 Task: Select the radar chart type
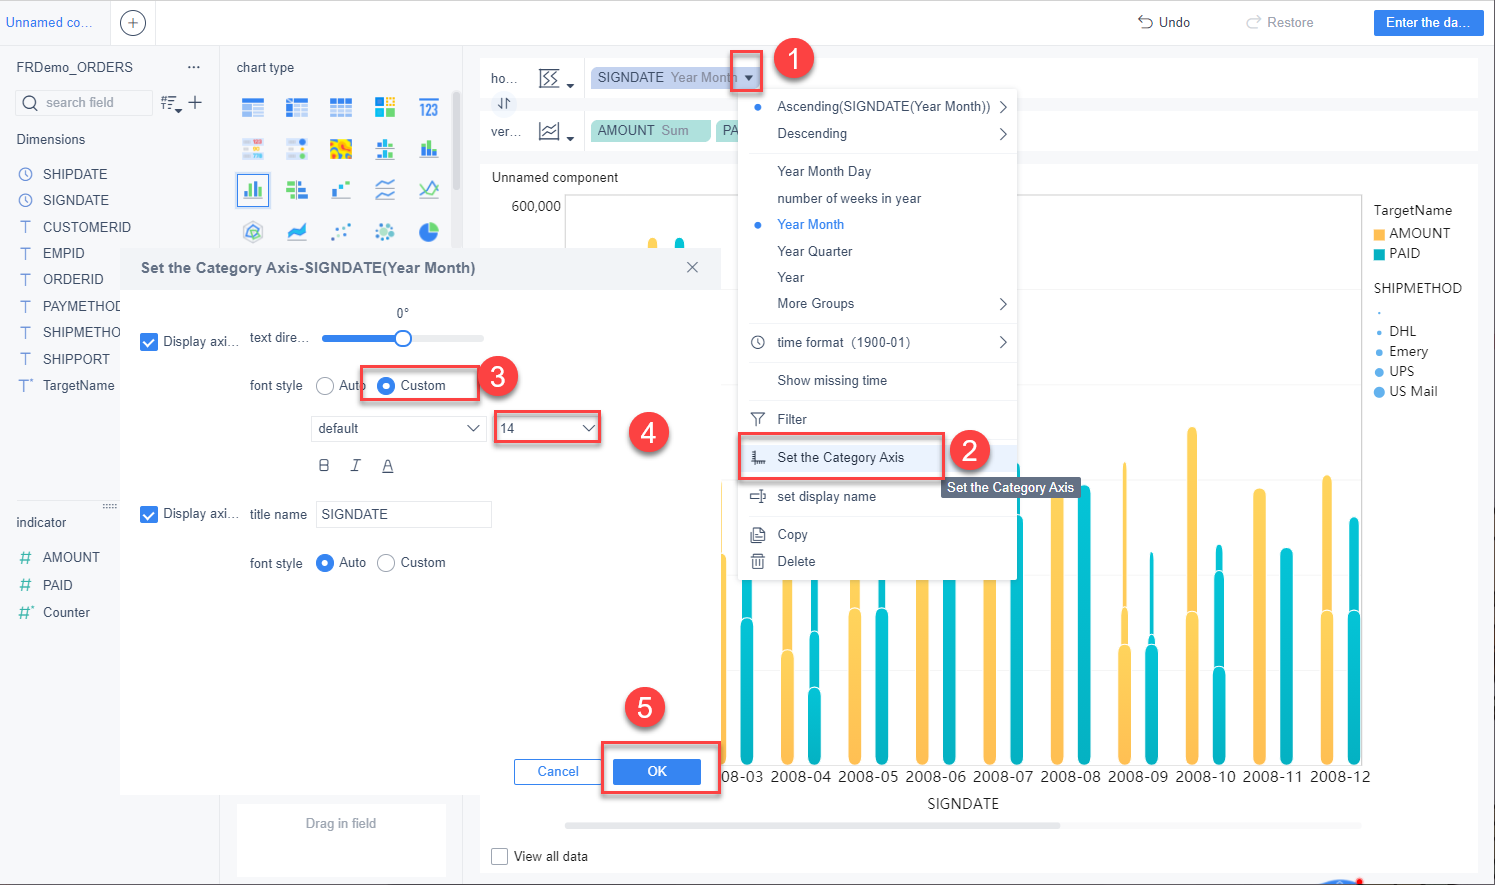pos(253,232)
